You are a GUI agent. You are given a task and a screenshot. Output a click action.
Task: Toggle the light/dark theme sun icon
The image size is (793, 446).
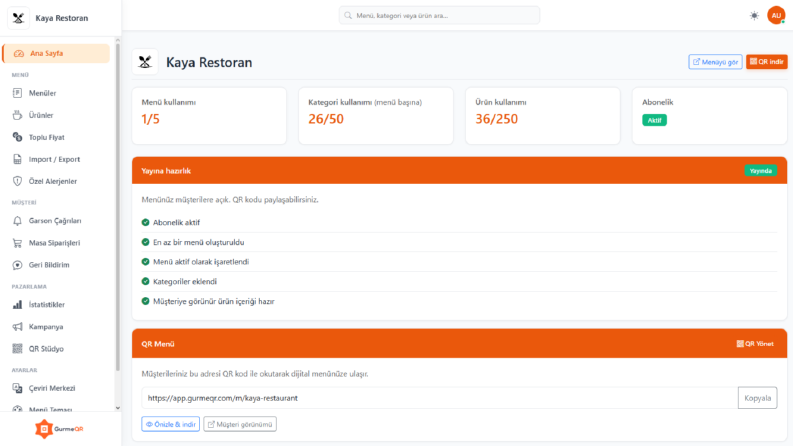point(754,16)
